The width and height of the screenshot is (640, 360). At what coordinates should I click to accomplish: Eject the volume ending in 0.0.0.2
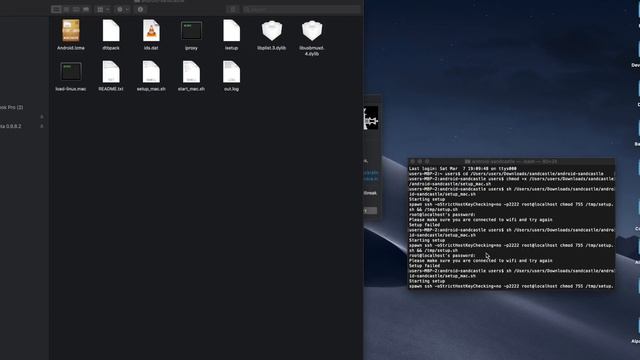[42, 127]
